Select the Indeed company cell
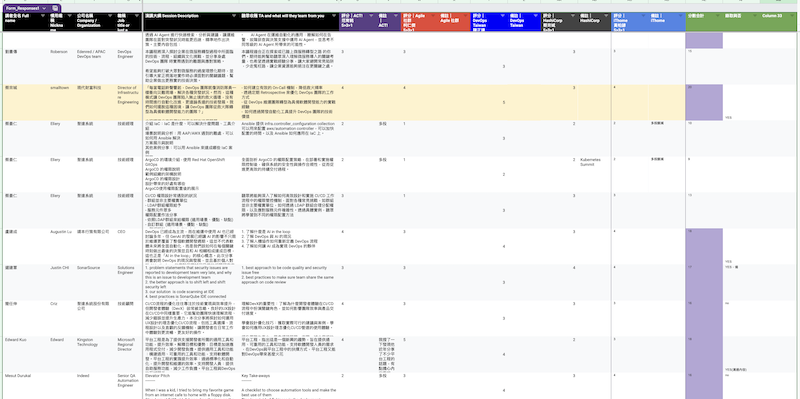This screenshot has width=800, height=399. [x=95, y=386]
